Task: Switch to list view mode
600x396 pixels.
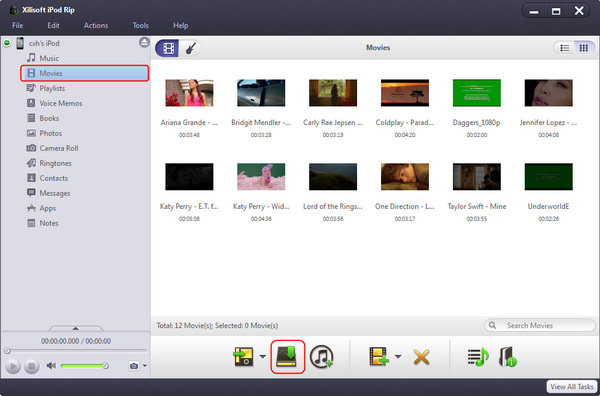Action: (564, 48)
